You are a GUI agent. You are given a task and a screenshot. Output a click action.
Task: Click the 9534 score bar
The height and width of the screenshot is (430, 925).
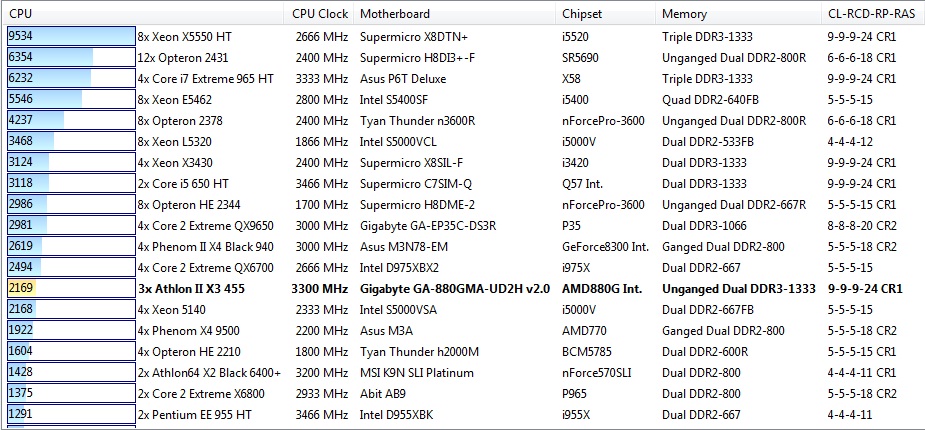pos(70,36)
